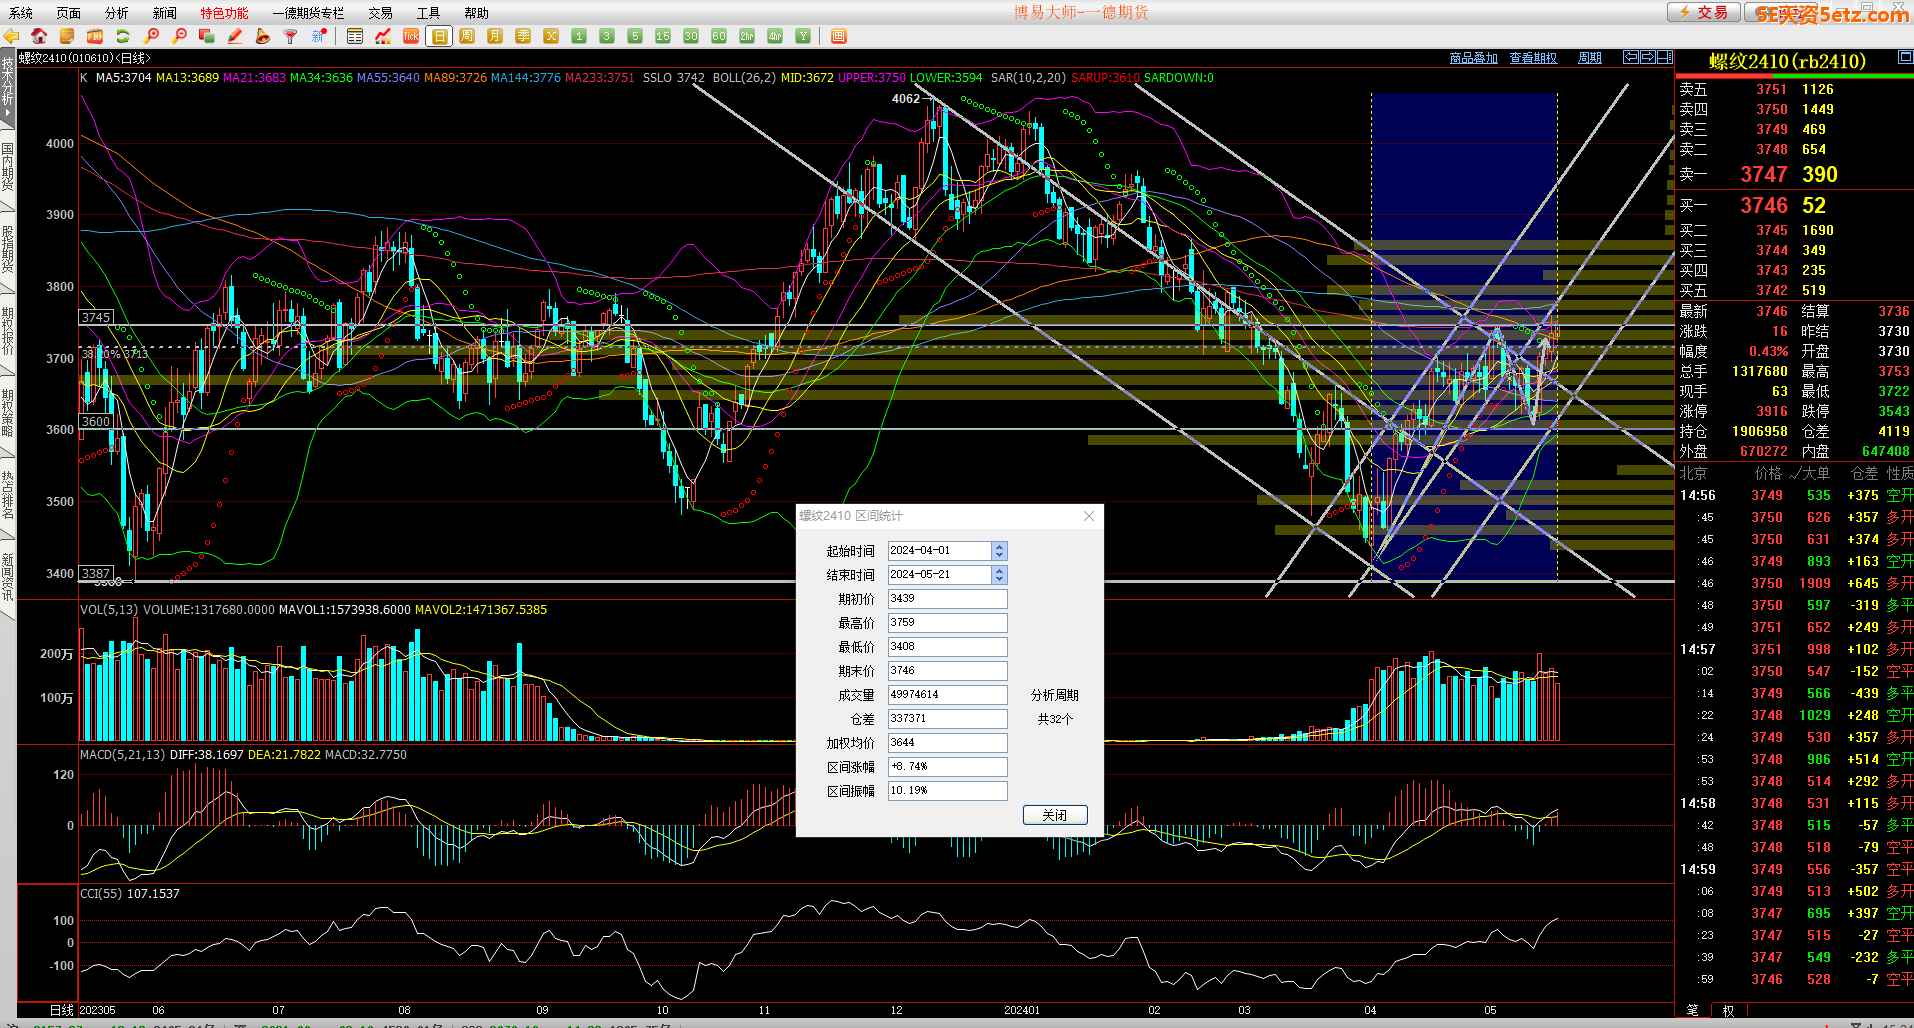Open the home page icon
The image size is (1914, 1028).
[39, 36]
